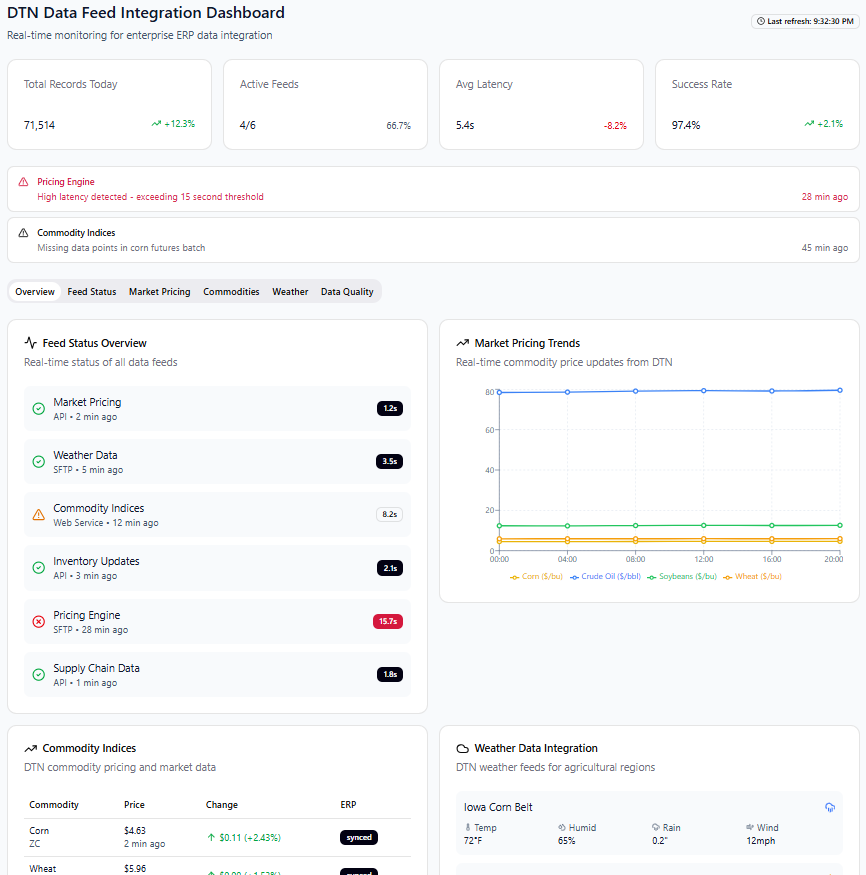Click the wind icon next to the 12mph reading
The height and width of the screenshot is (875, 866).
(x=748, y=827)
